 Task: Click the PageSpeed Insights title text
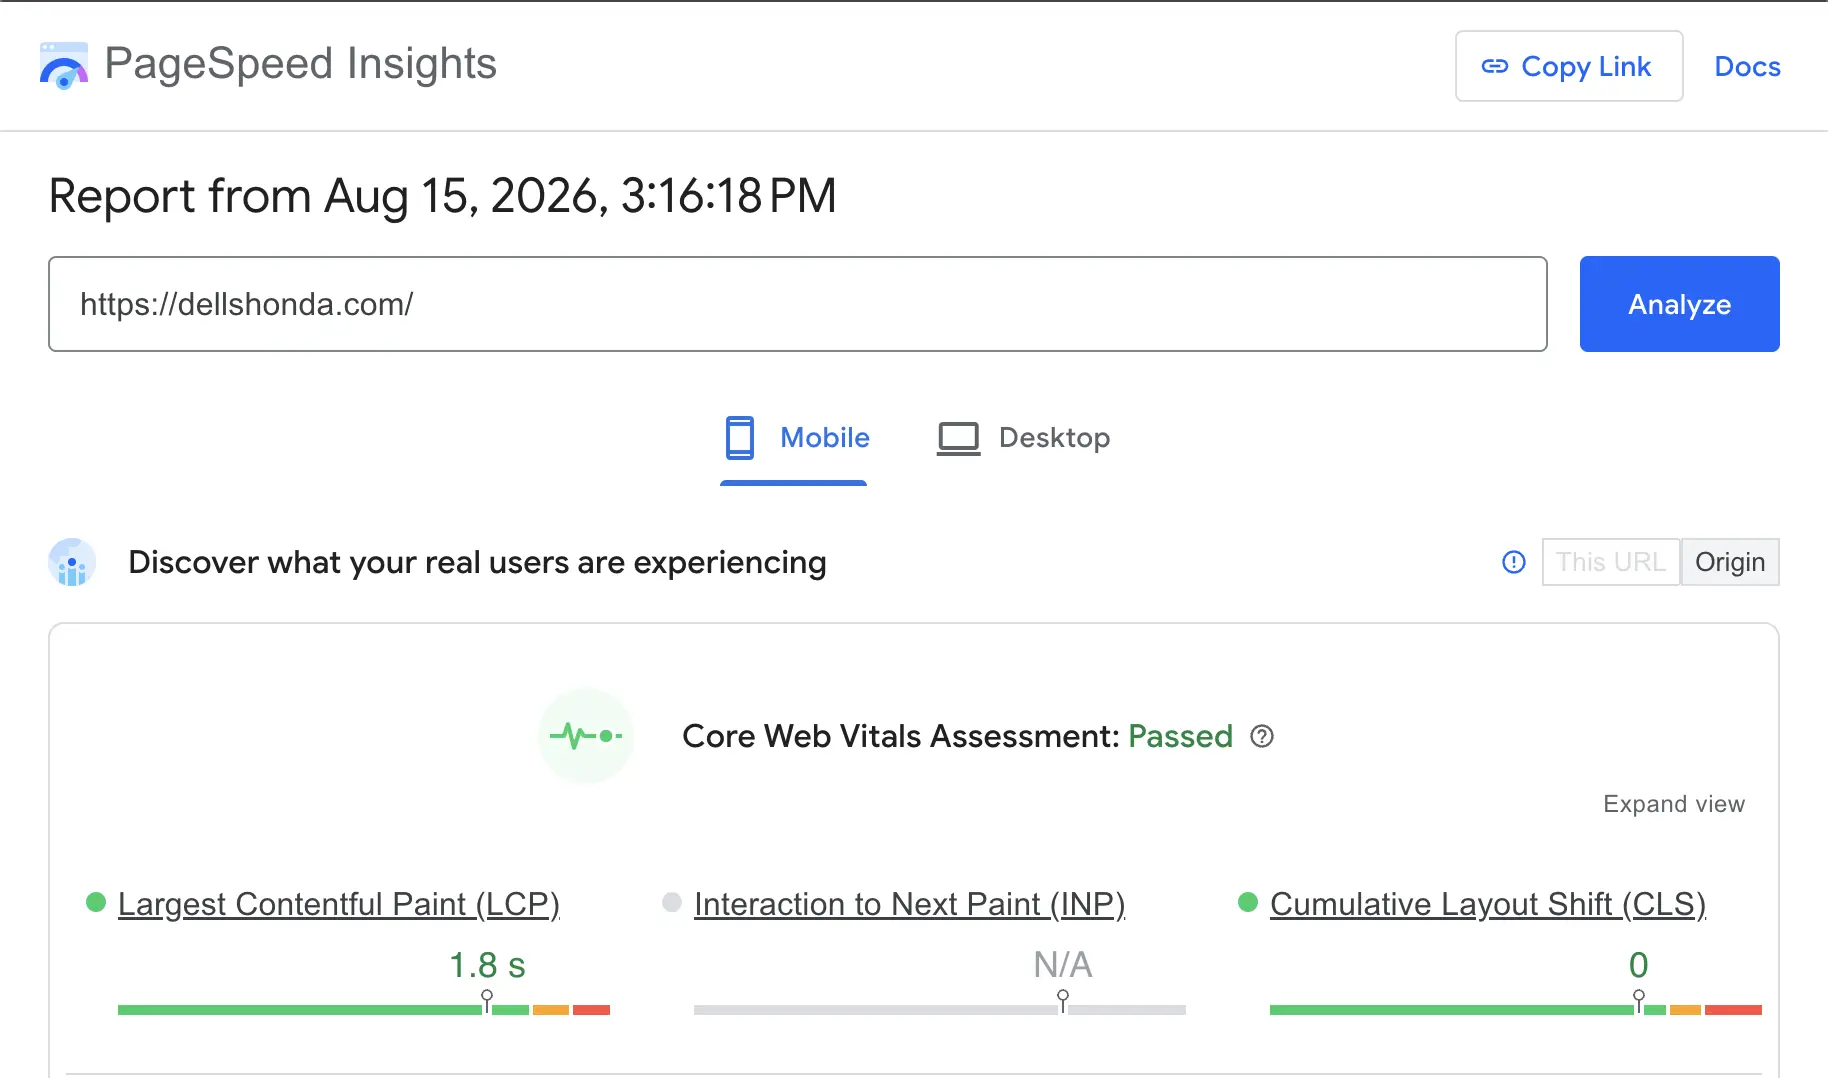[301, 64]
